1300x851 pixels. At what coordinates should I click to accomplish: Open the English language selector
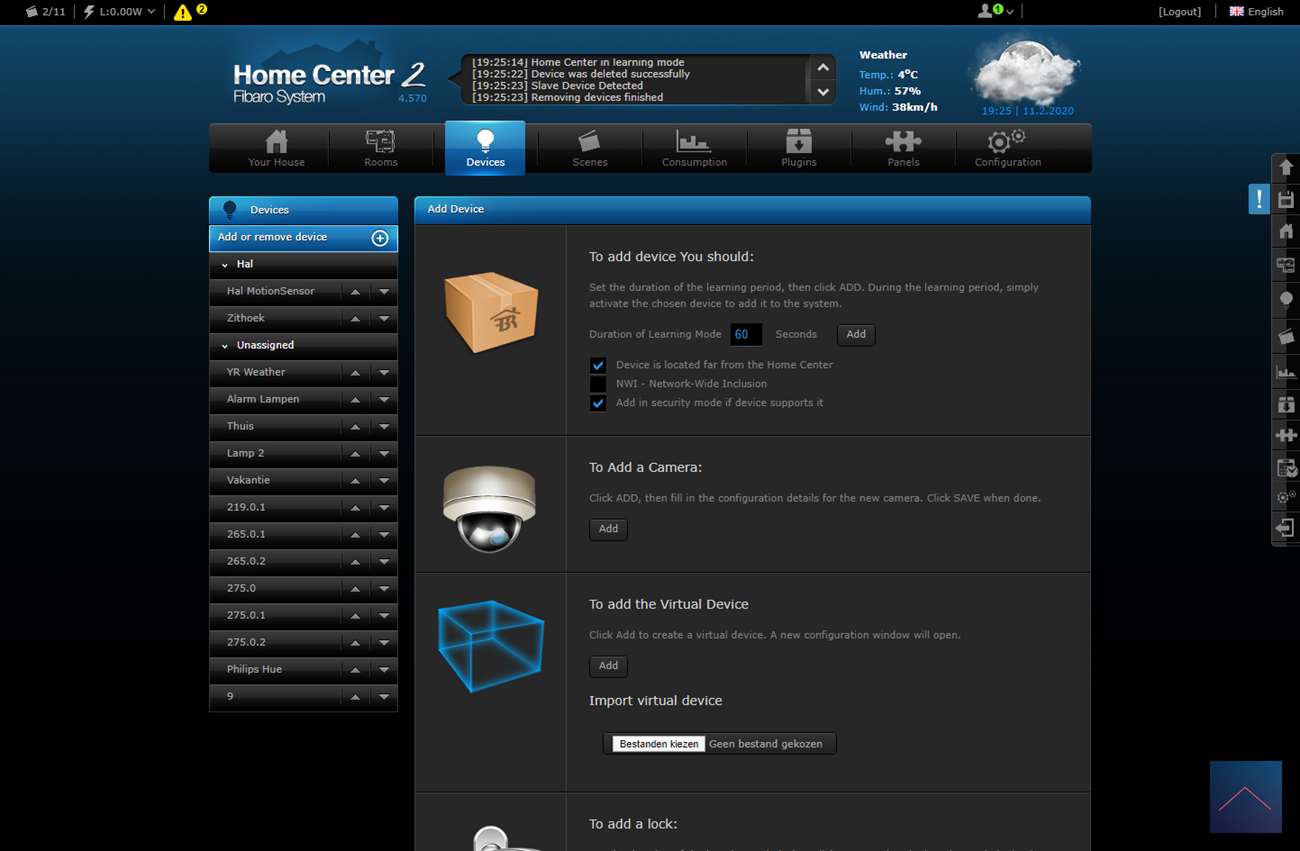tap(1256, 12)
